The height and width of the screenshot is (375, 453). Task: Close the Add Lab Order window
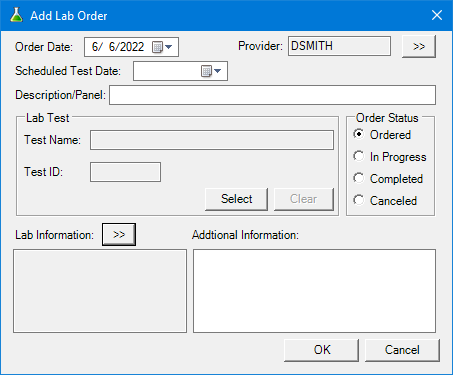(x=437, y=15)
